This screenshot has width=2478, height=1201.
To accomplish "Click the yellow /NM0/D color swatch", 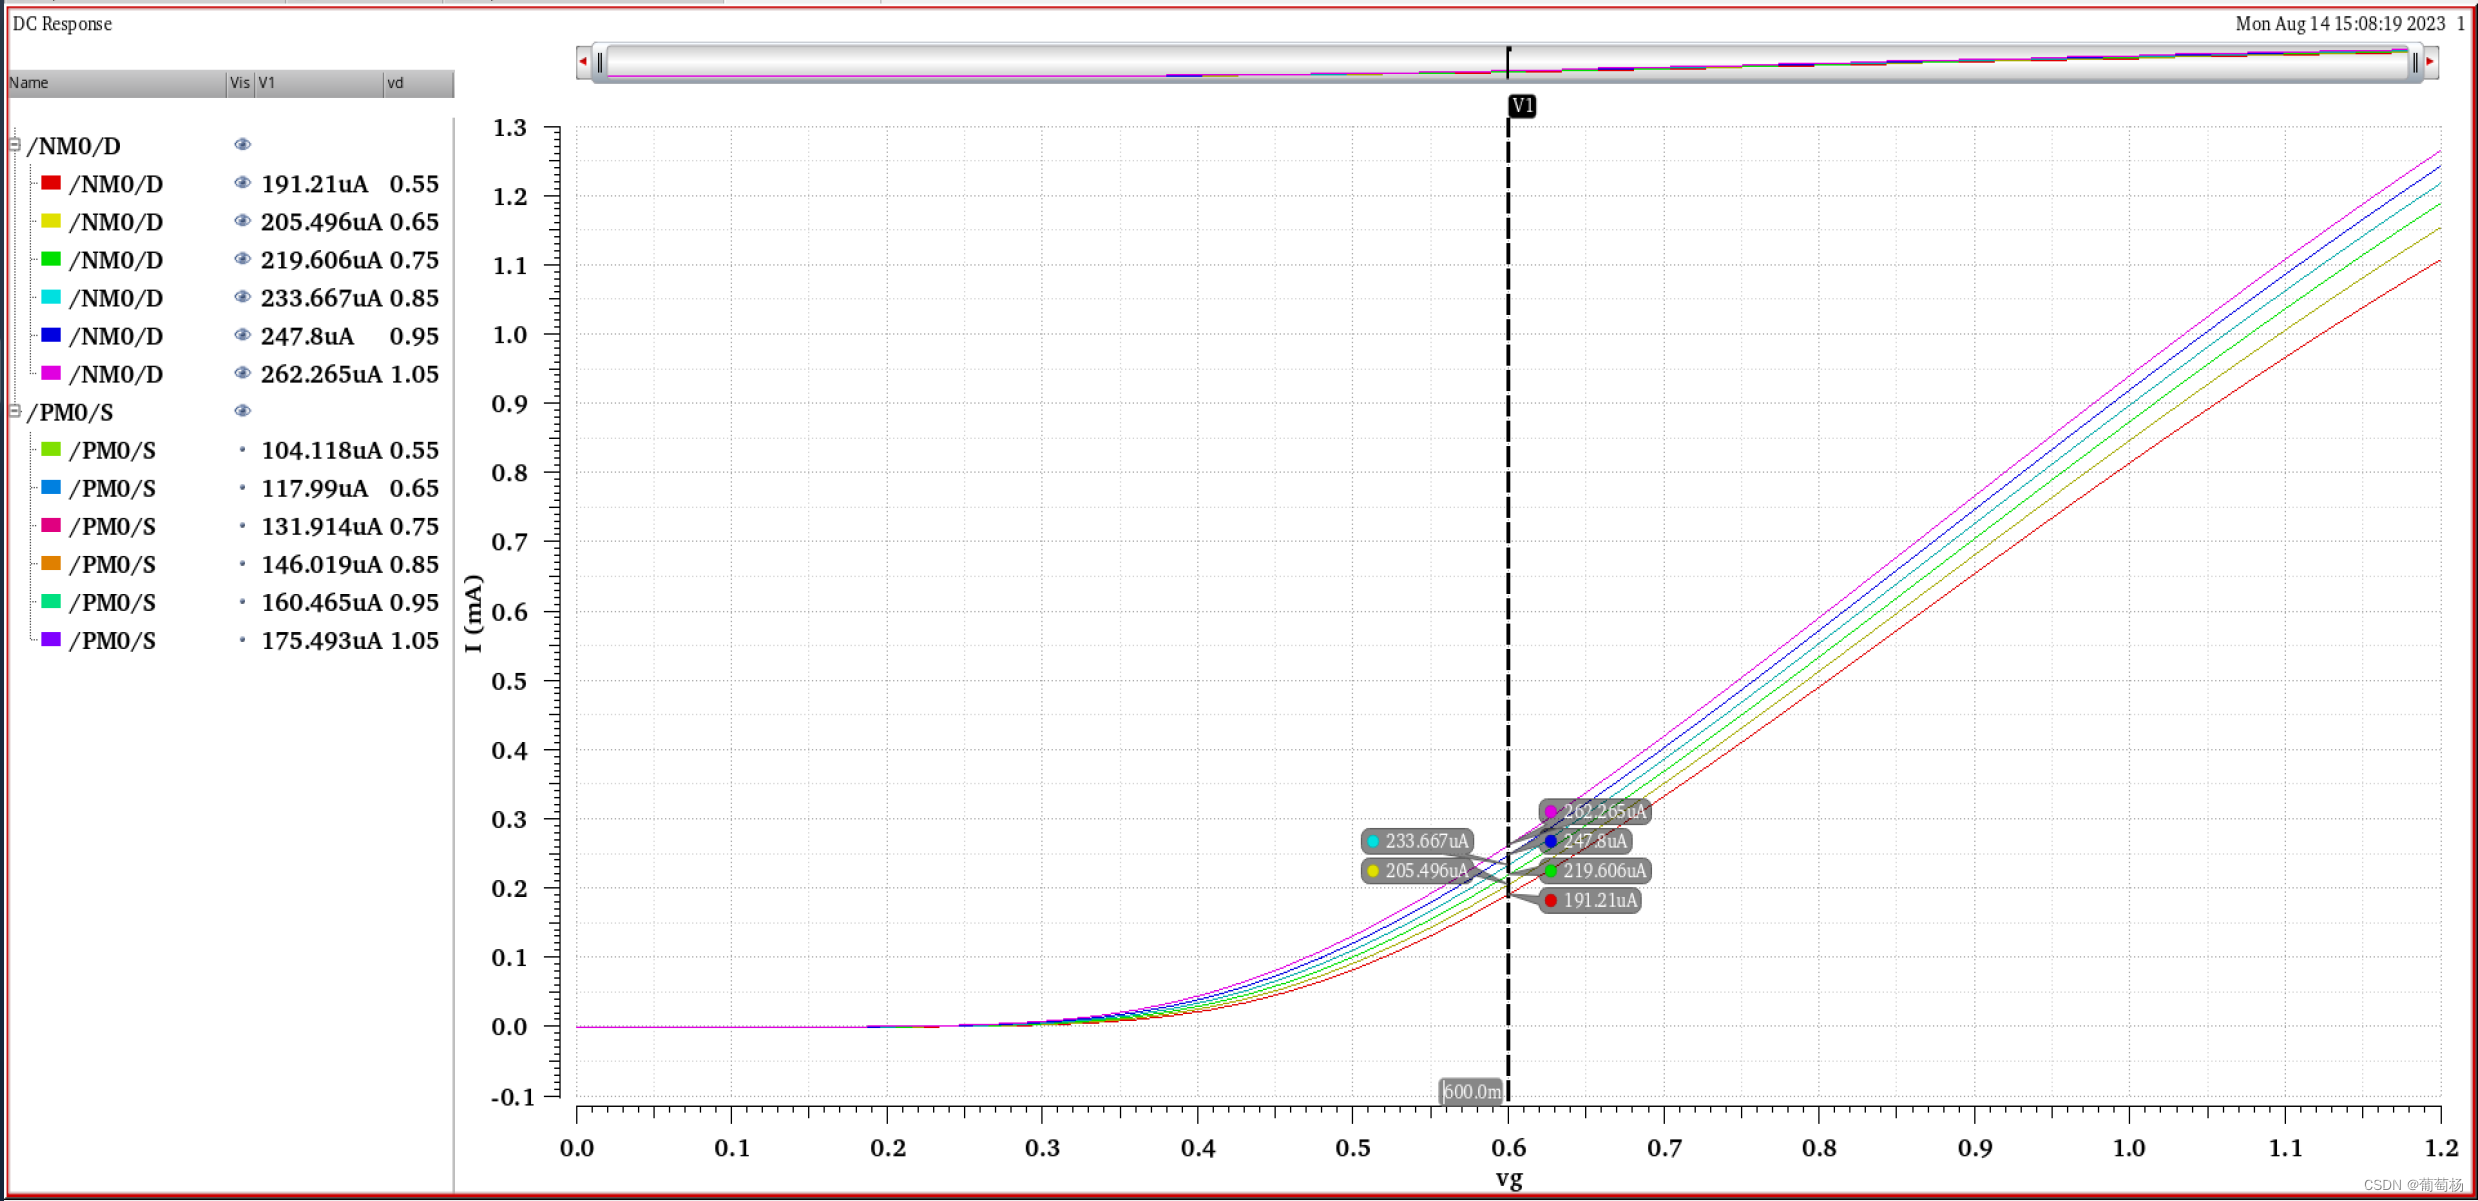I will point(51,221).
